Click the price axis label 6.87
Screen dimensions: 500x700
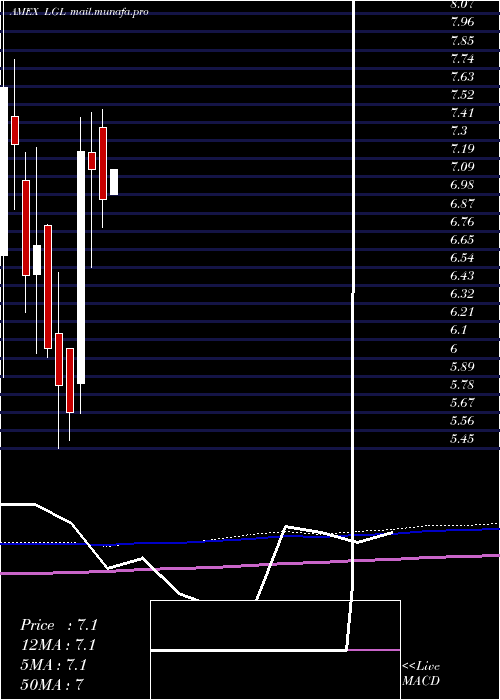462,204
